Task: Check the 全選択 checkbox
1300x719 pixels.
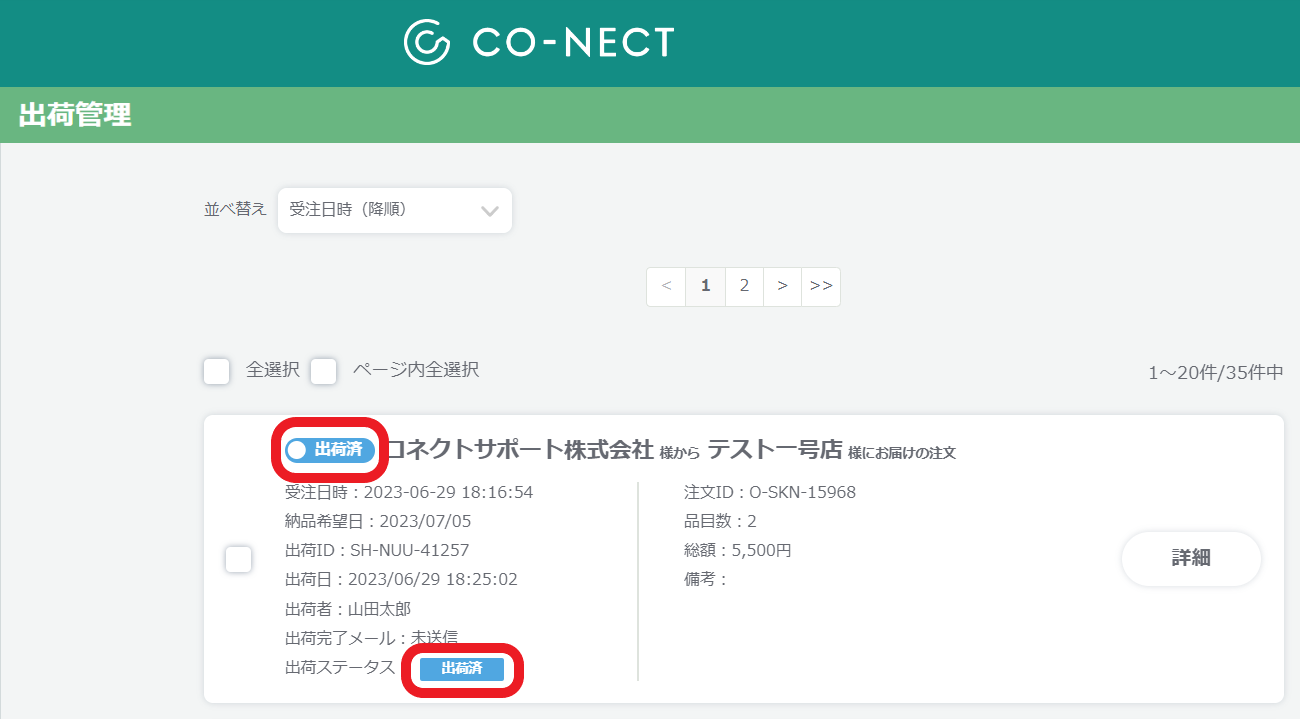Action: click(x=217, y=371)
